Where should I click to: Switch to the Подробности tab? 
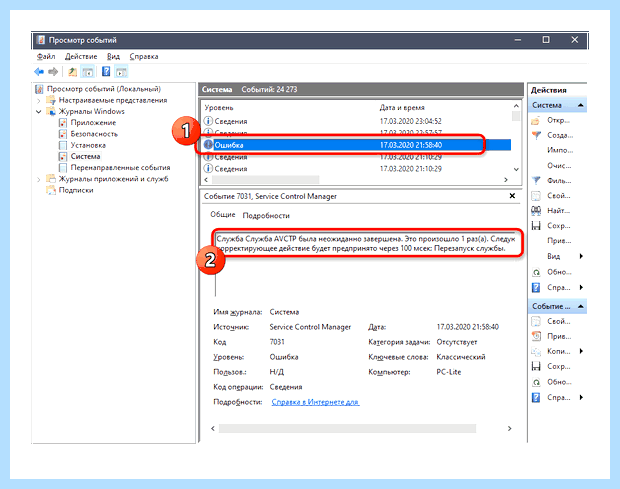(x=266, y=215)
